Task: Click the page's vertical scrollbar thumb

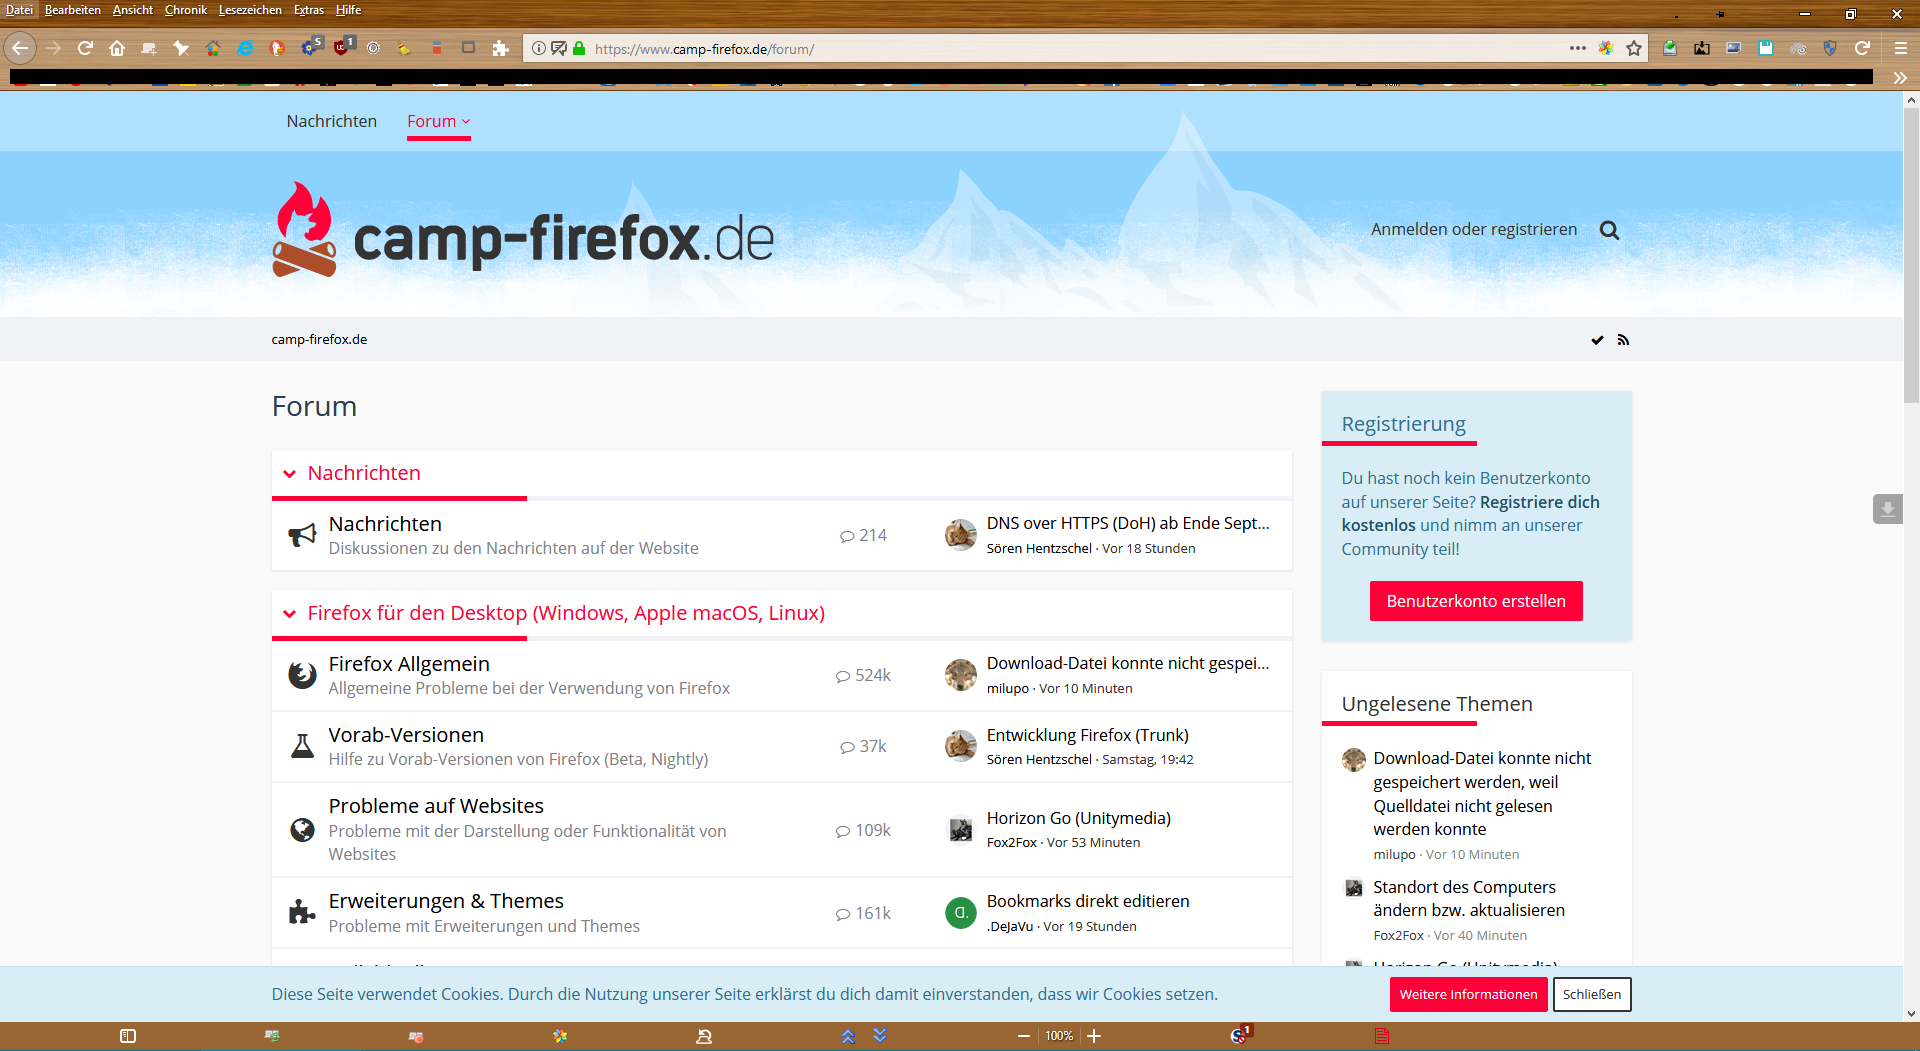Action: 1911,255
